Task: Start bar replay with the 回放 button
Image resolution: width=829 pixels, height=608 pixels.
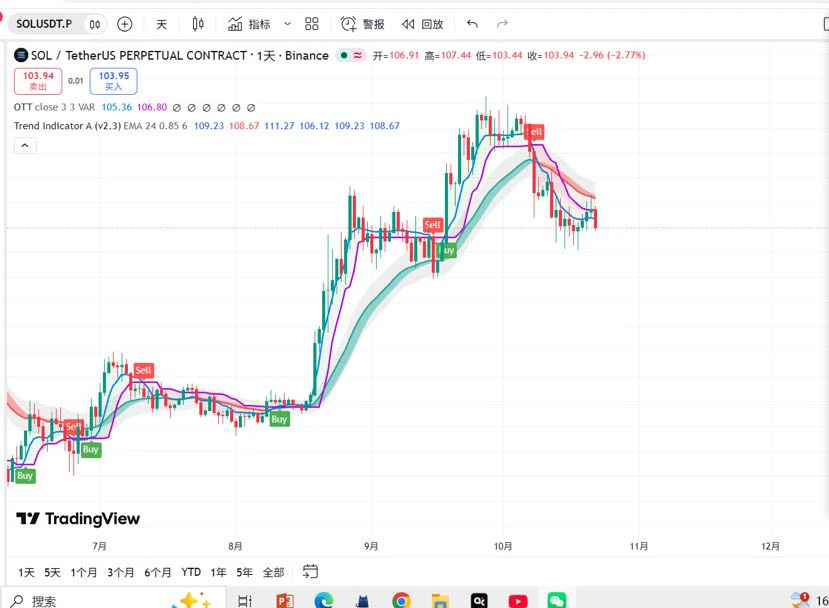Action: click(x=422, y=24)
